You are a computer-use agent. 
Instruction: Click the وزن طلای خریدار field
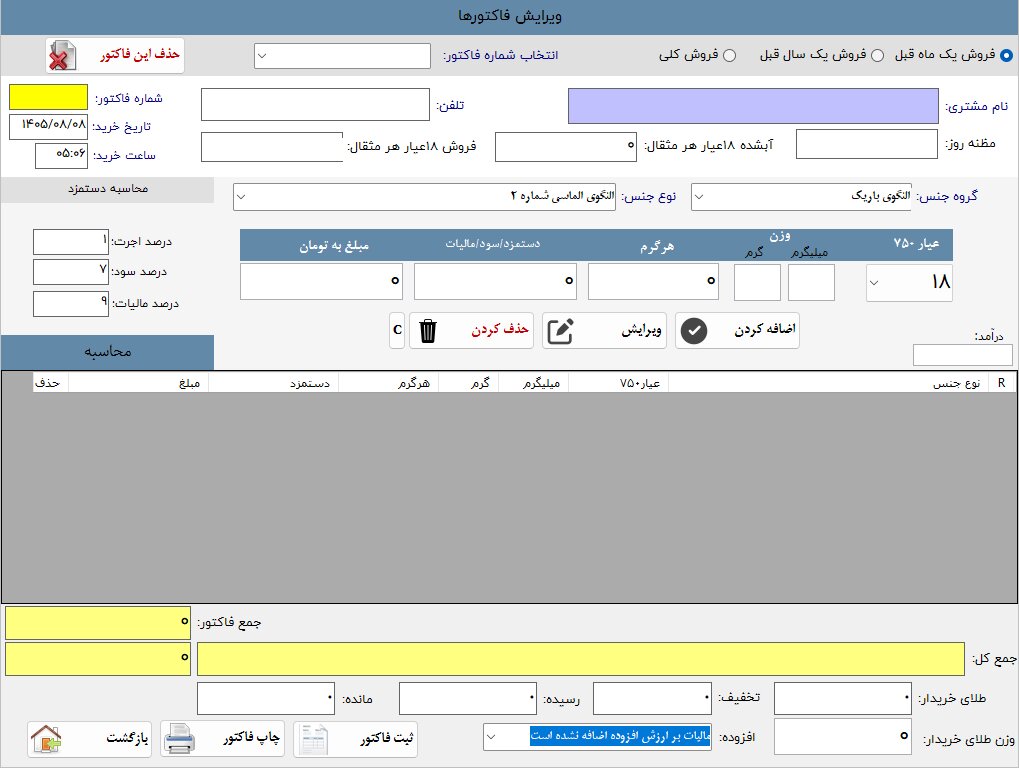coord(843,736)
